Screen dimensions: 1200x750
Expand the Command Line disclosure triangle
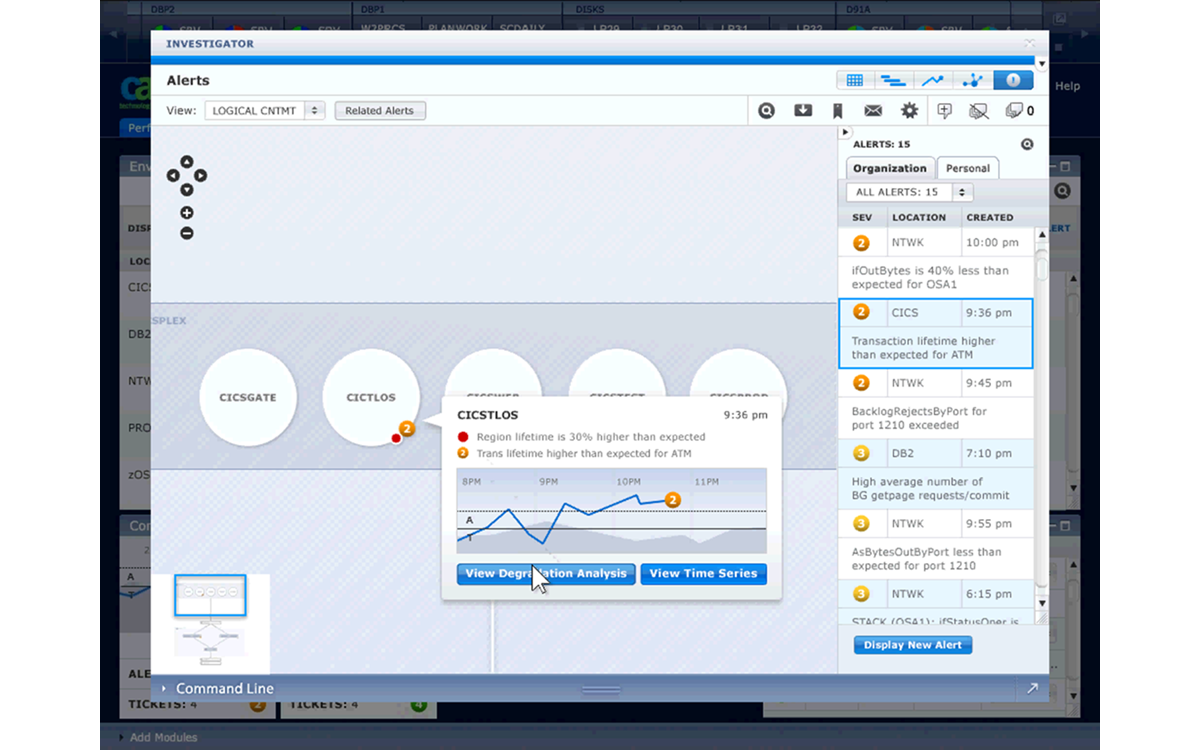(x=164, y=689)
